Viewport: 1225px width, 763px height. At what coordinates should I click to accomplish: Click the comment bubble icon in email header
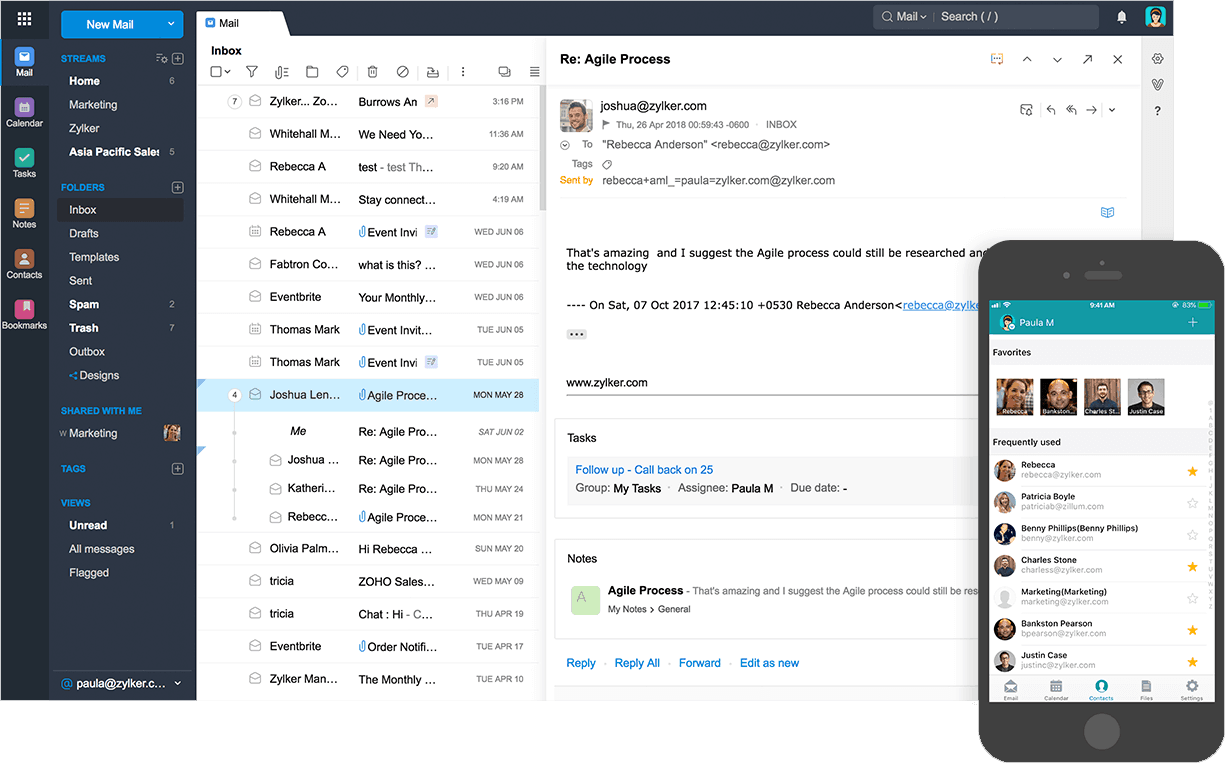click(997, 59)
